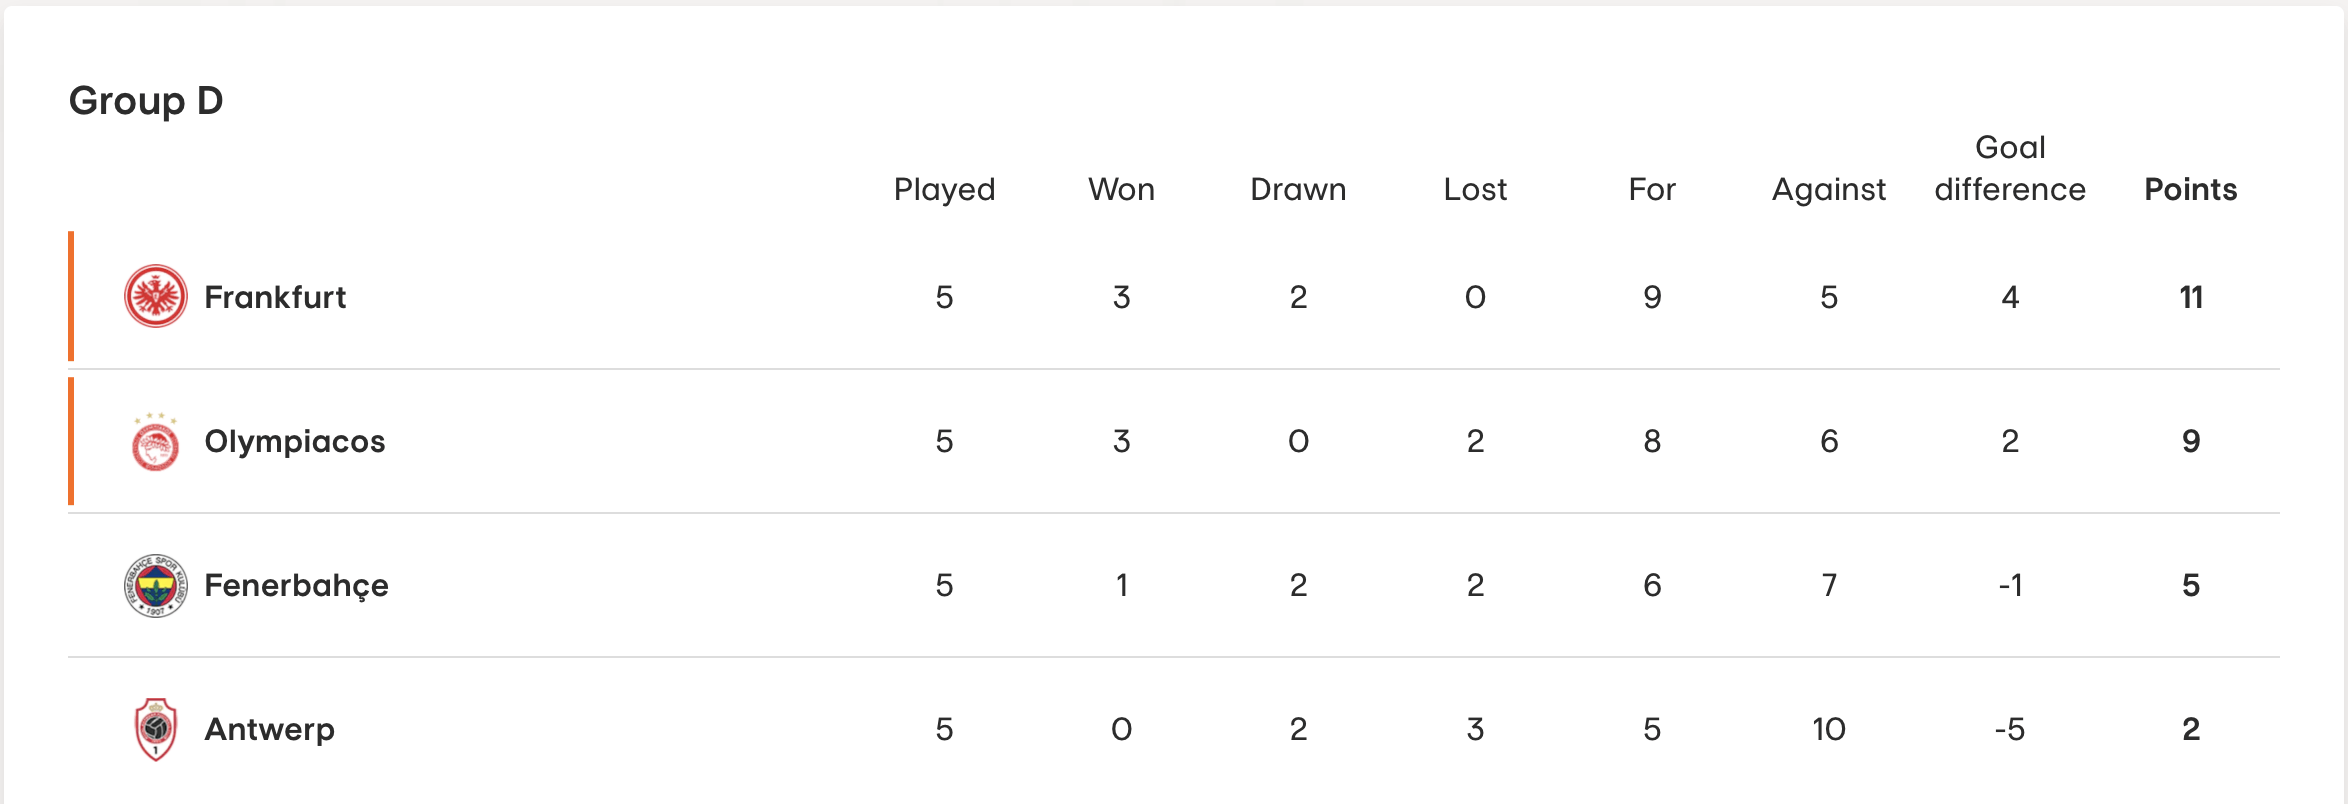Click the Goal difference column header
The image size is (2348, 804).
(2010, 168)
